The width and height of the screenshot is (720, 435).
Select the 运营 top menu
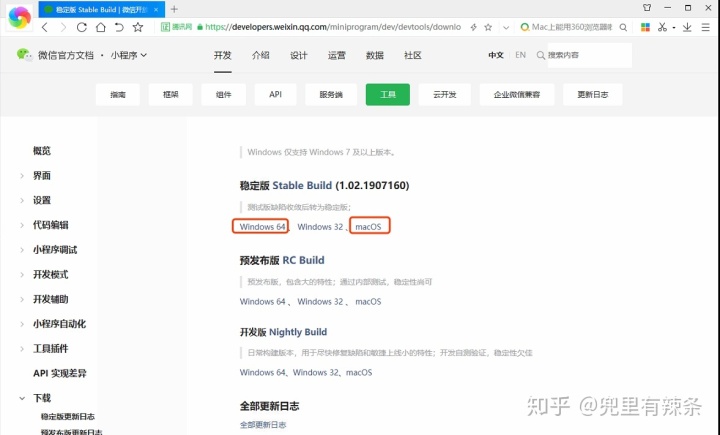tap(337, 55)
